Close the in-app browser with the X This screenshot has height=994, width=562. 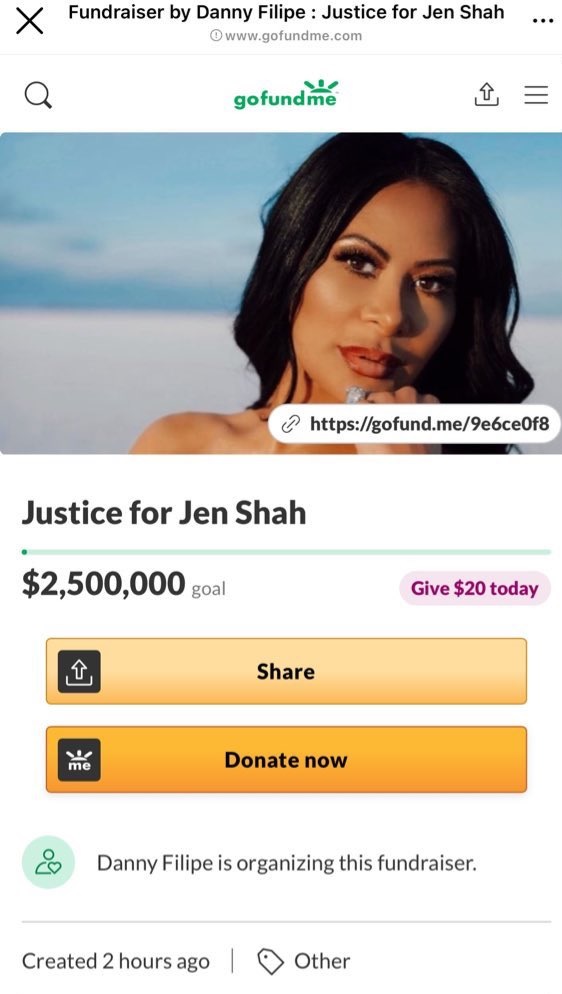(29, 21)
